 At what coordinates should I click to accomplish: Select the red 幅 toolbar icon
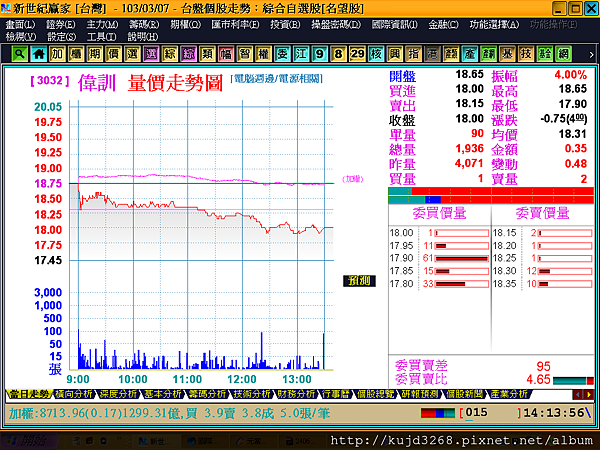point(226,54)
